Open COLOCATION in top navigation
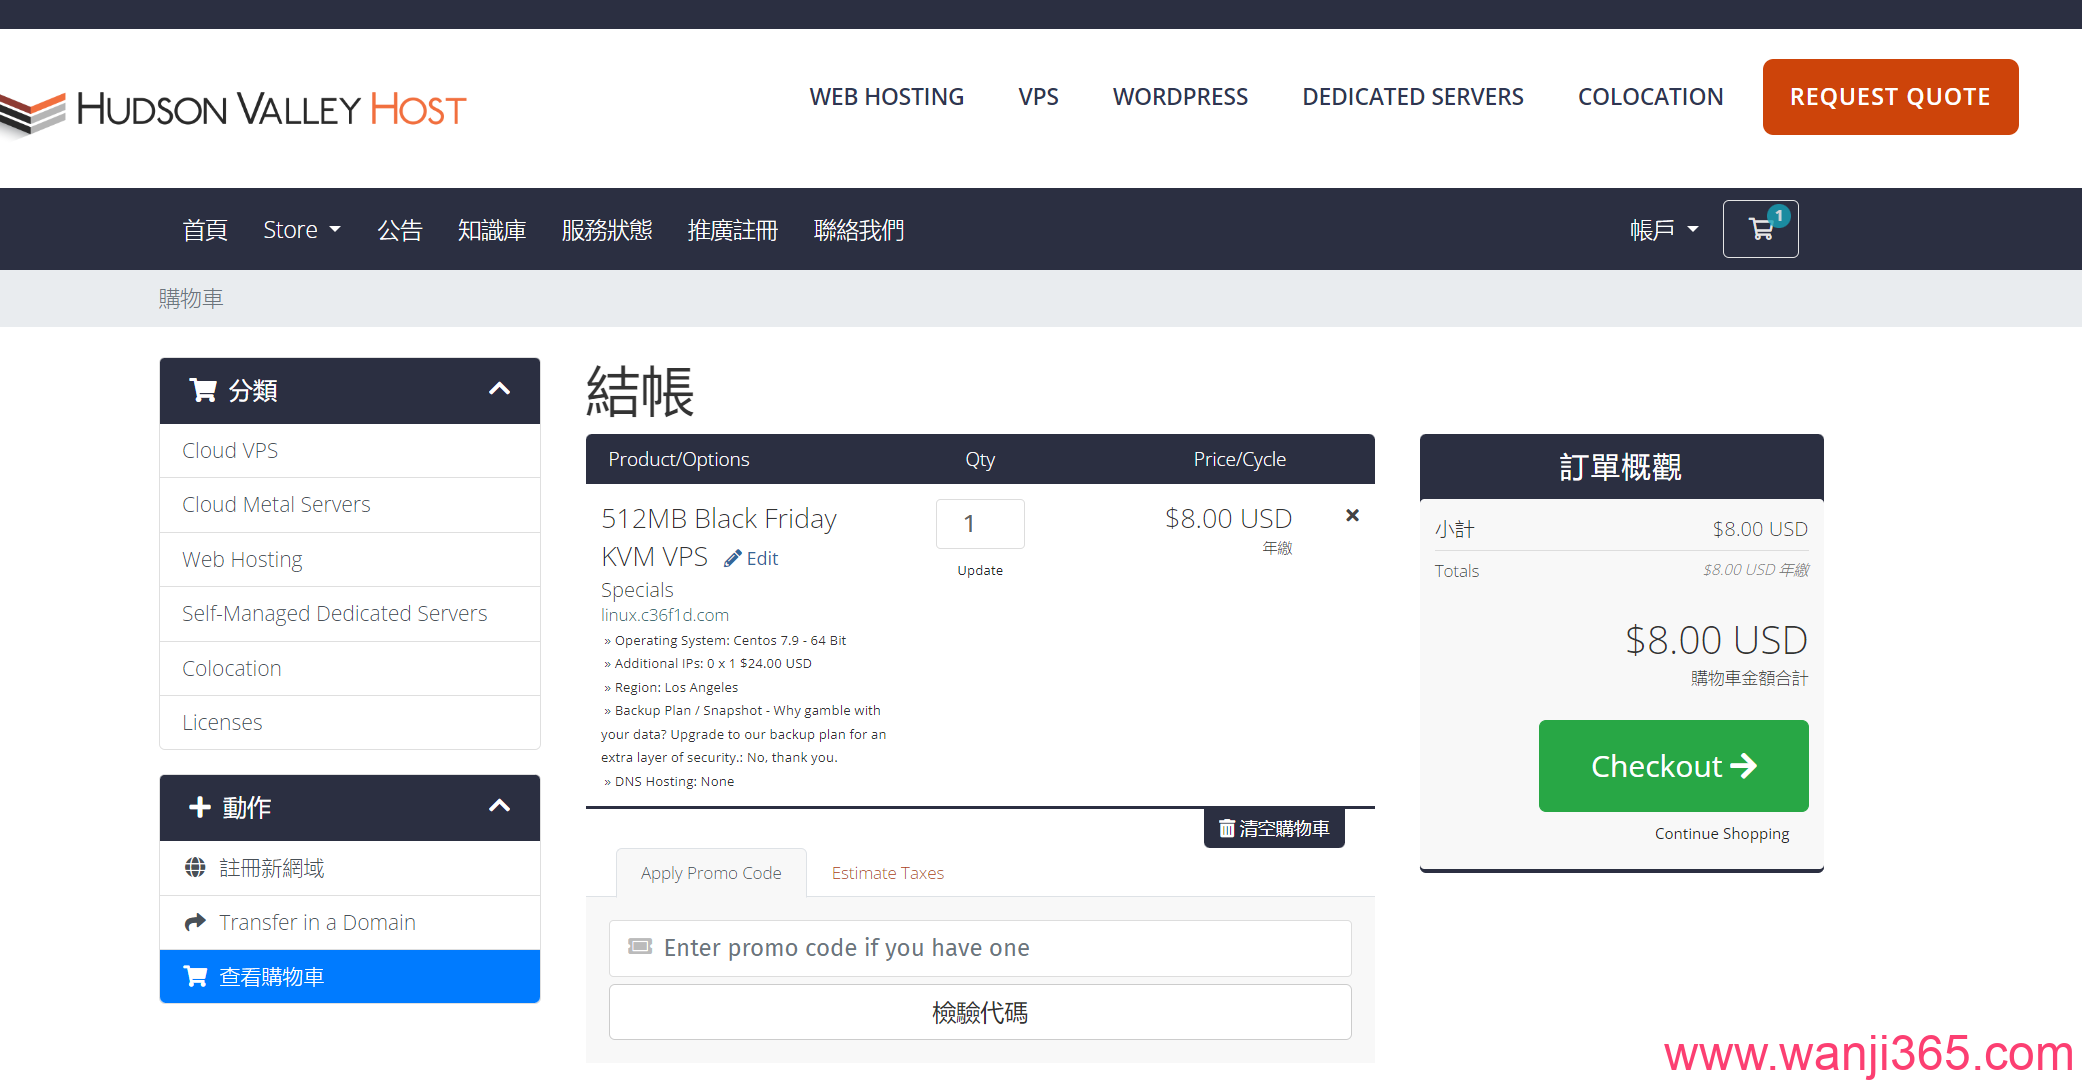This screenshot has height=1088, width=2082. click(x=1651, y=97)
